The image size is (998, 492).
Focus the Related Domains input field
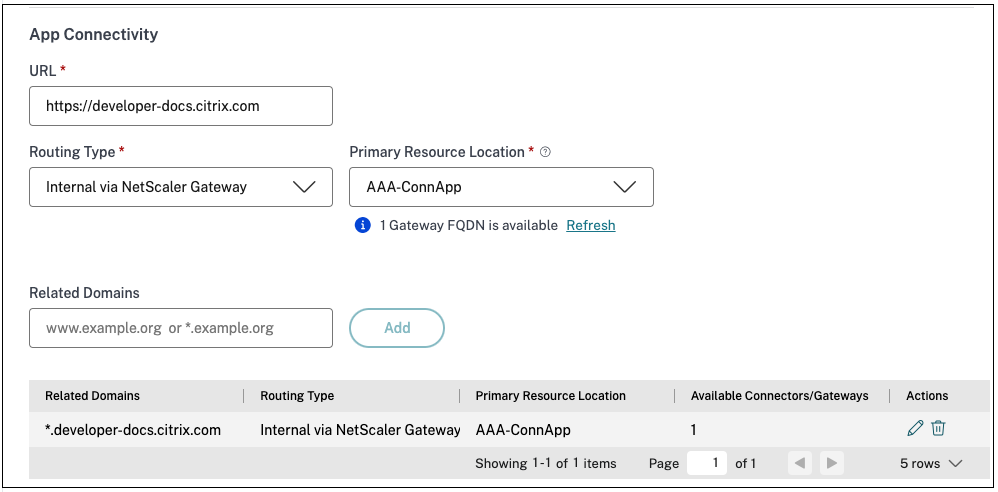pyautogui.click(x=181, y=328)
